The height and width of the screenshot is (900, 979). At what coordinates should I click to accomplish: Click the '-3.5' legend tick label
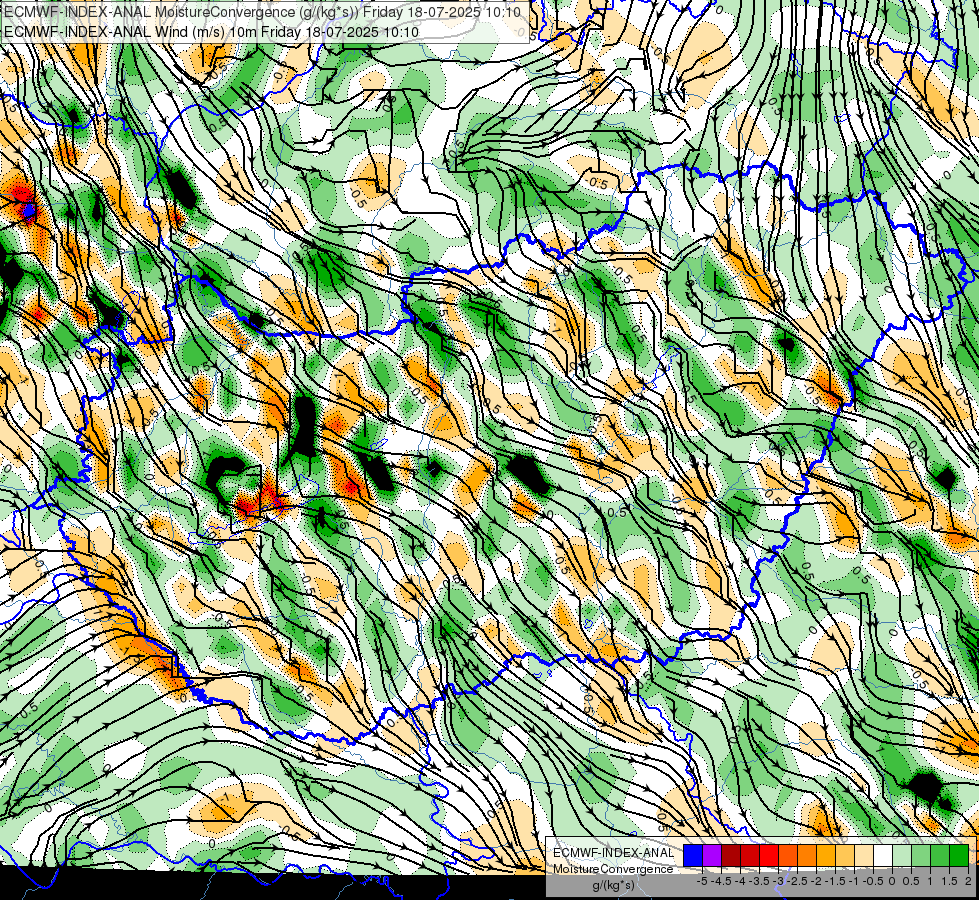pyautogui.click(x=759, y=881)
